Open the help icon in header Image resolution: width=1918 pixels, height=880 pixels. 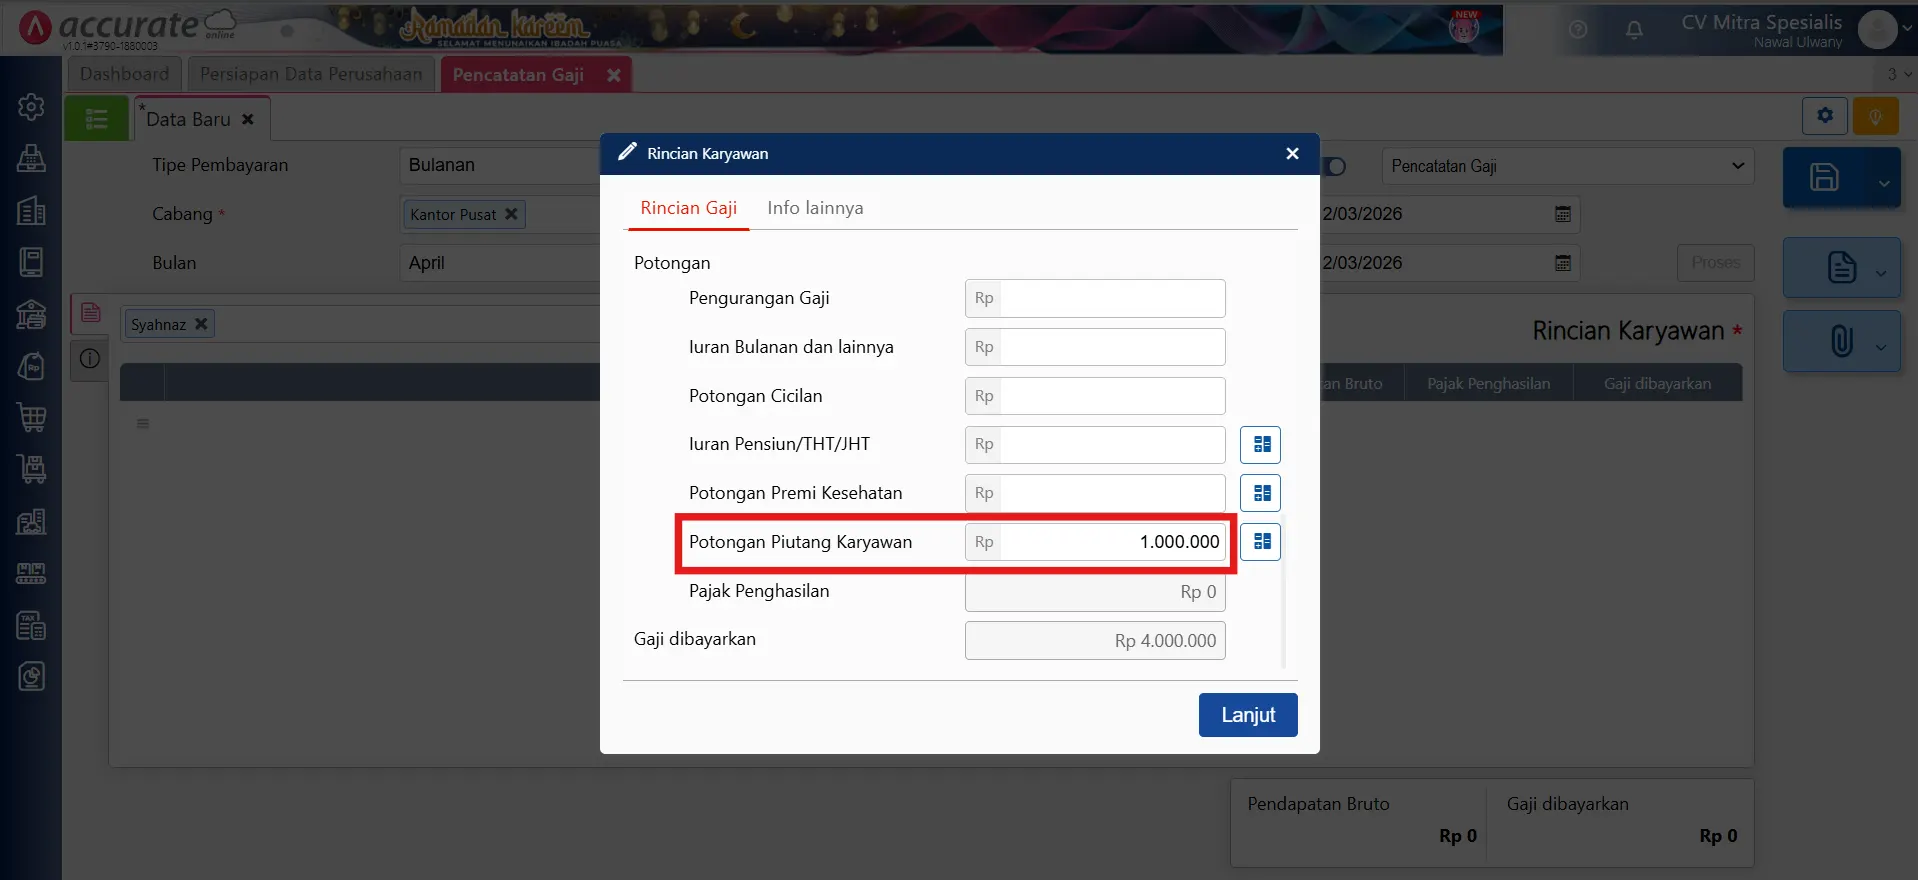click(x=1578, y=30)
